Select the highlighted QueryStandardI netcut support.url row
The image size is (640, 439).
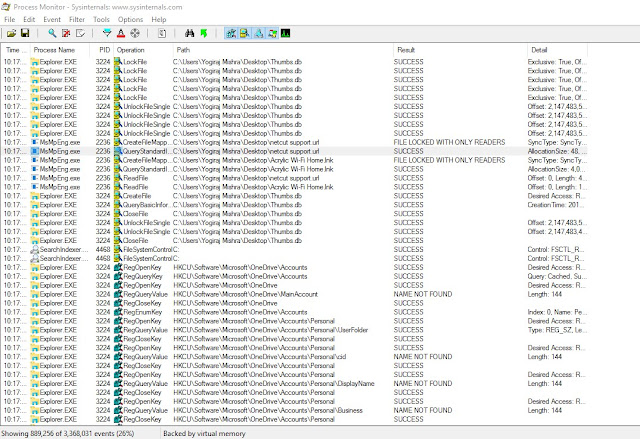click(295, 151)
